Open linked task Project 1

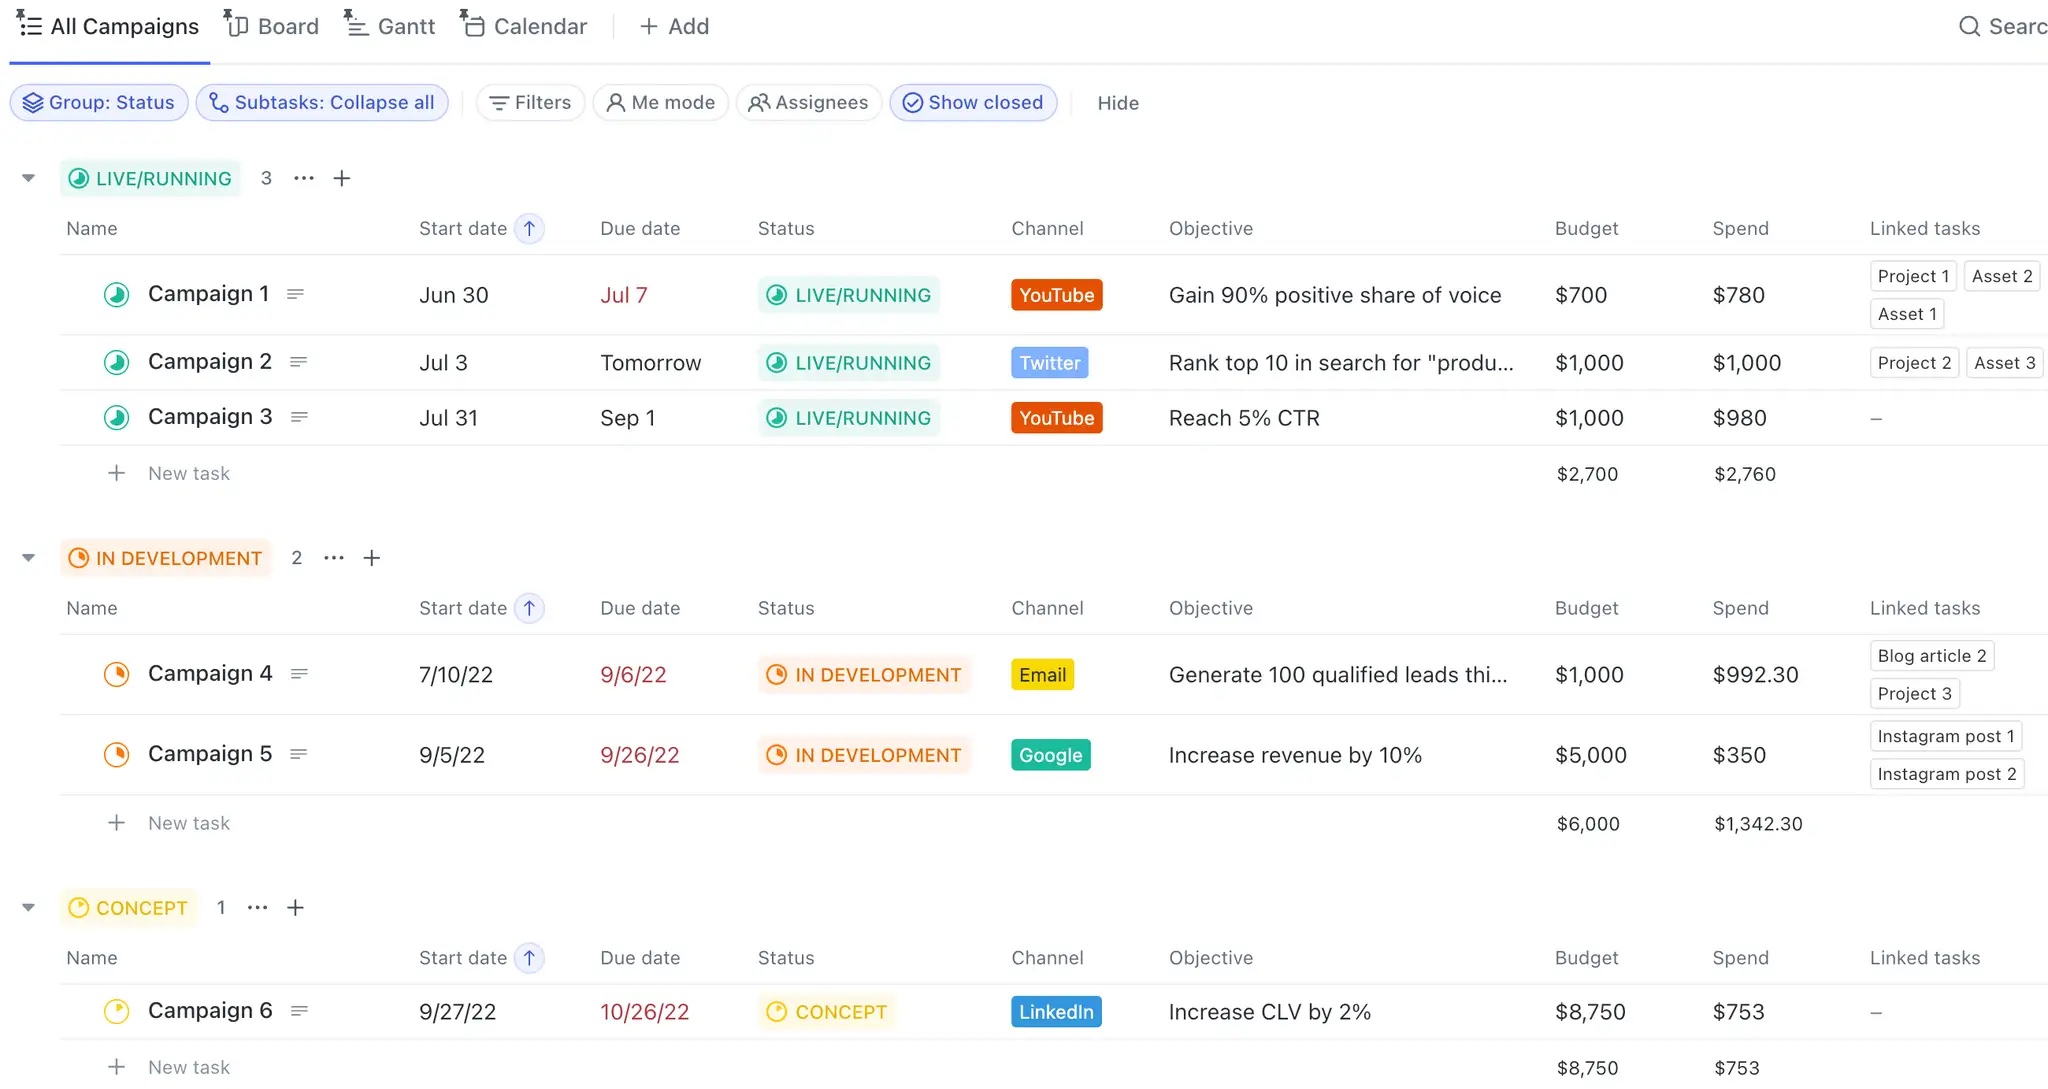tap(1913, 276)
